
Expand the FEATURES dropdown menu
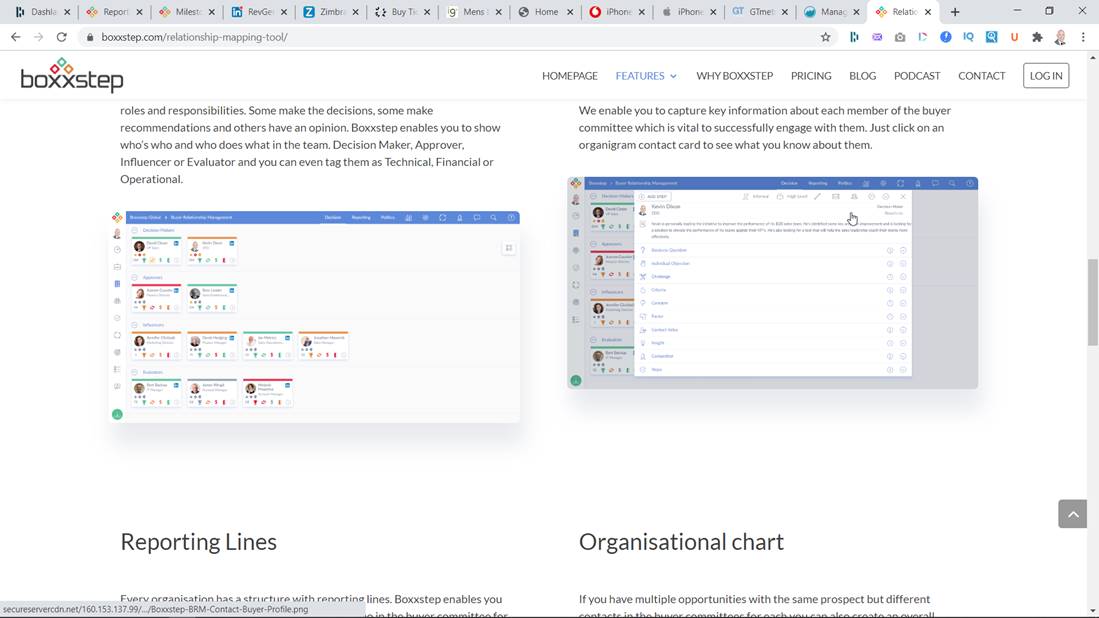point(646,76)
